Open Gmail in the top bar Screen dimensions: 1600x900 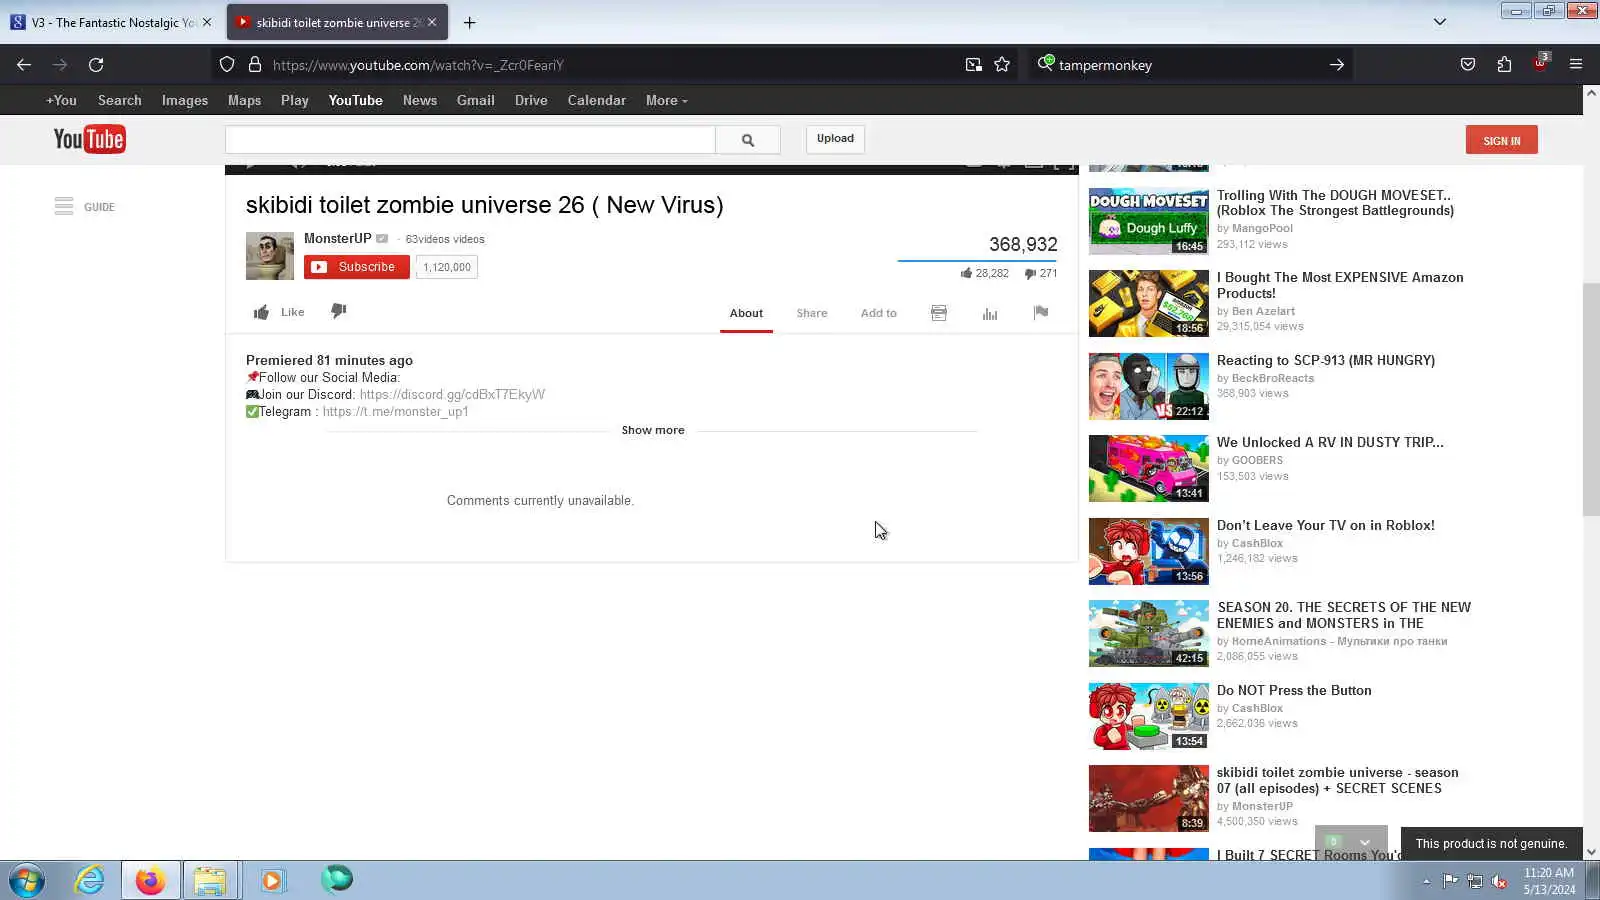[x=476, y=100]
